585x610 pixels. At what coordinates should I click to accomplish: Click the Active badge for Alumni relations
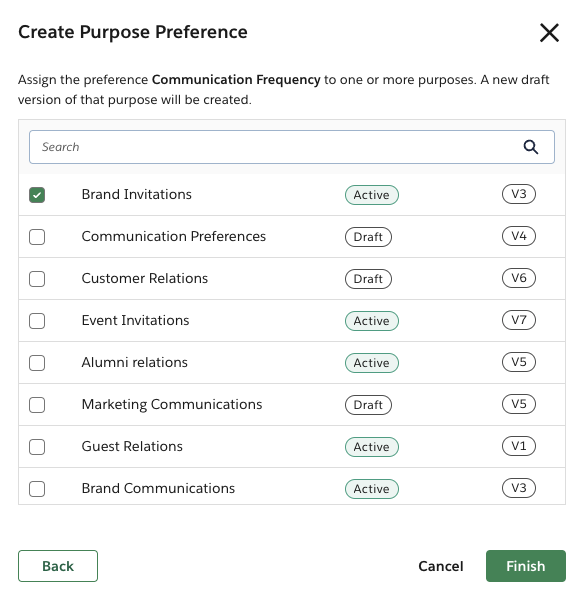click(371, 363)
